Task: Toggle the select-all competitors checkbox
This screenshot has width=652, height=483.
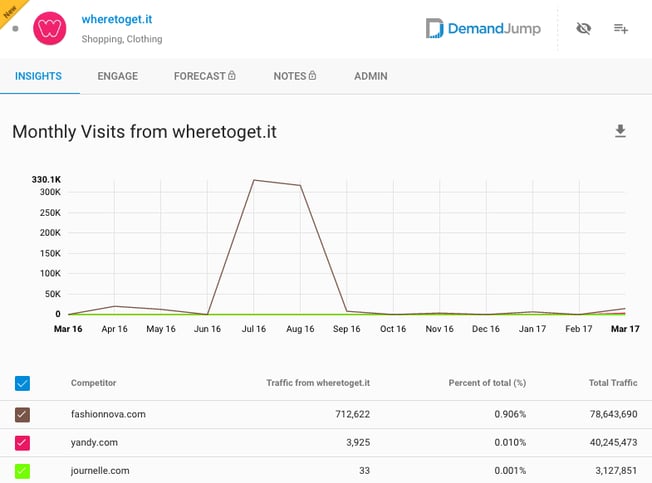Action: pos(22,383)
